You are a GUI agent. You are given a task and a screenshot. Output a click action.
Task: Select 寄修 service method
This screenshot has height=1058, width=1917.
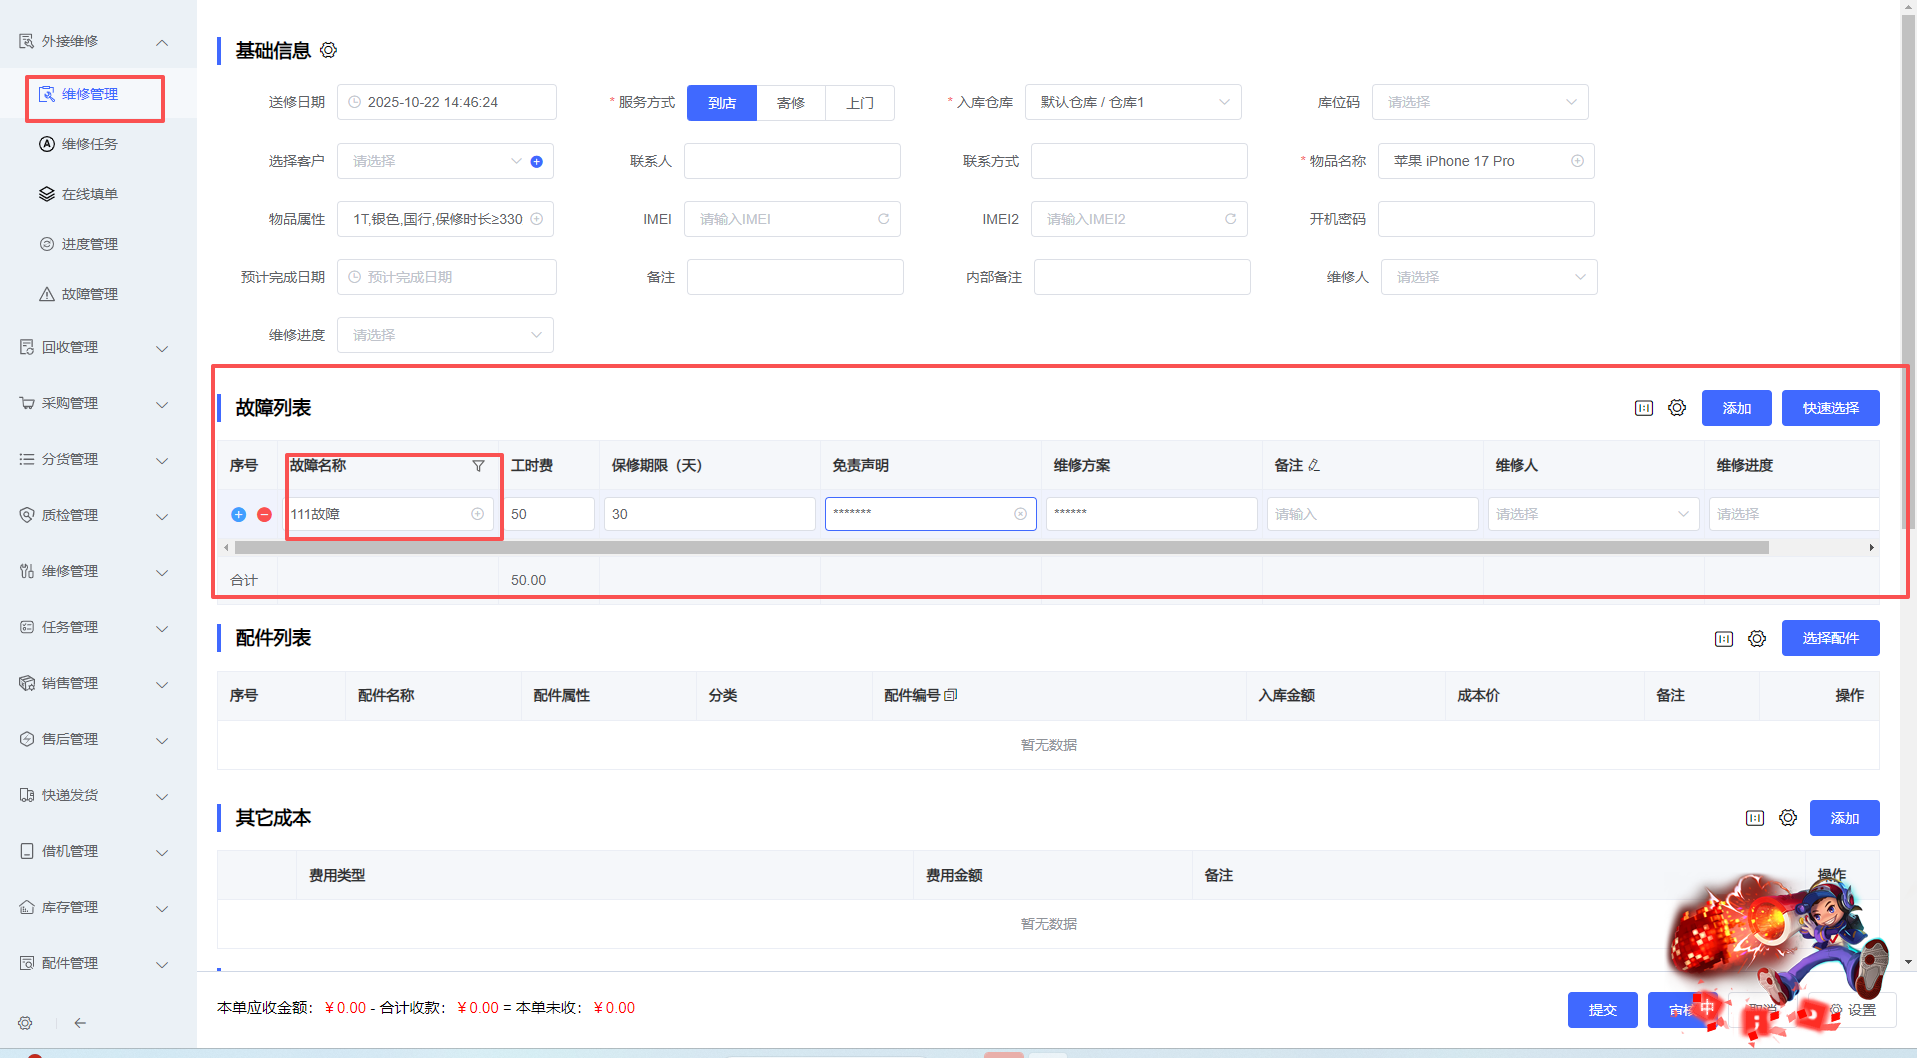point(790,103)
